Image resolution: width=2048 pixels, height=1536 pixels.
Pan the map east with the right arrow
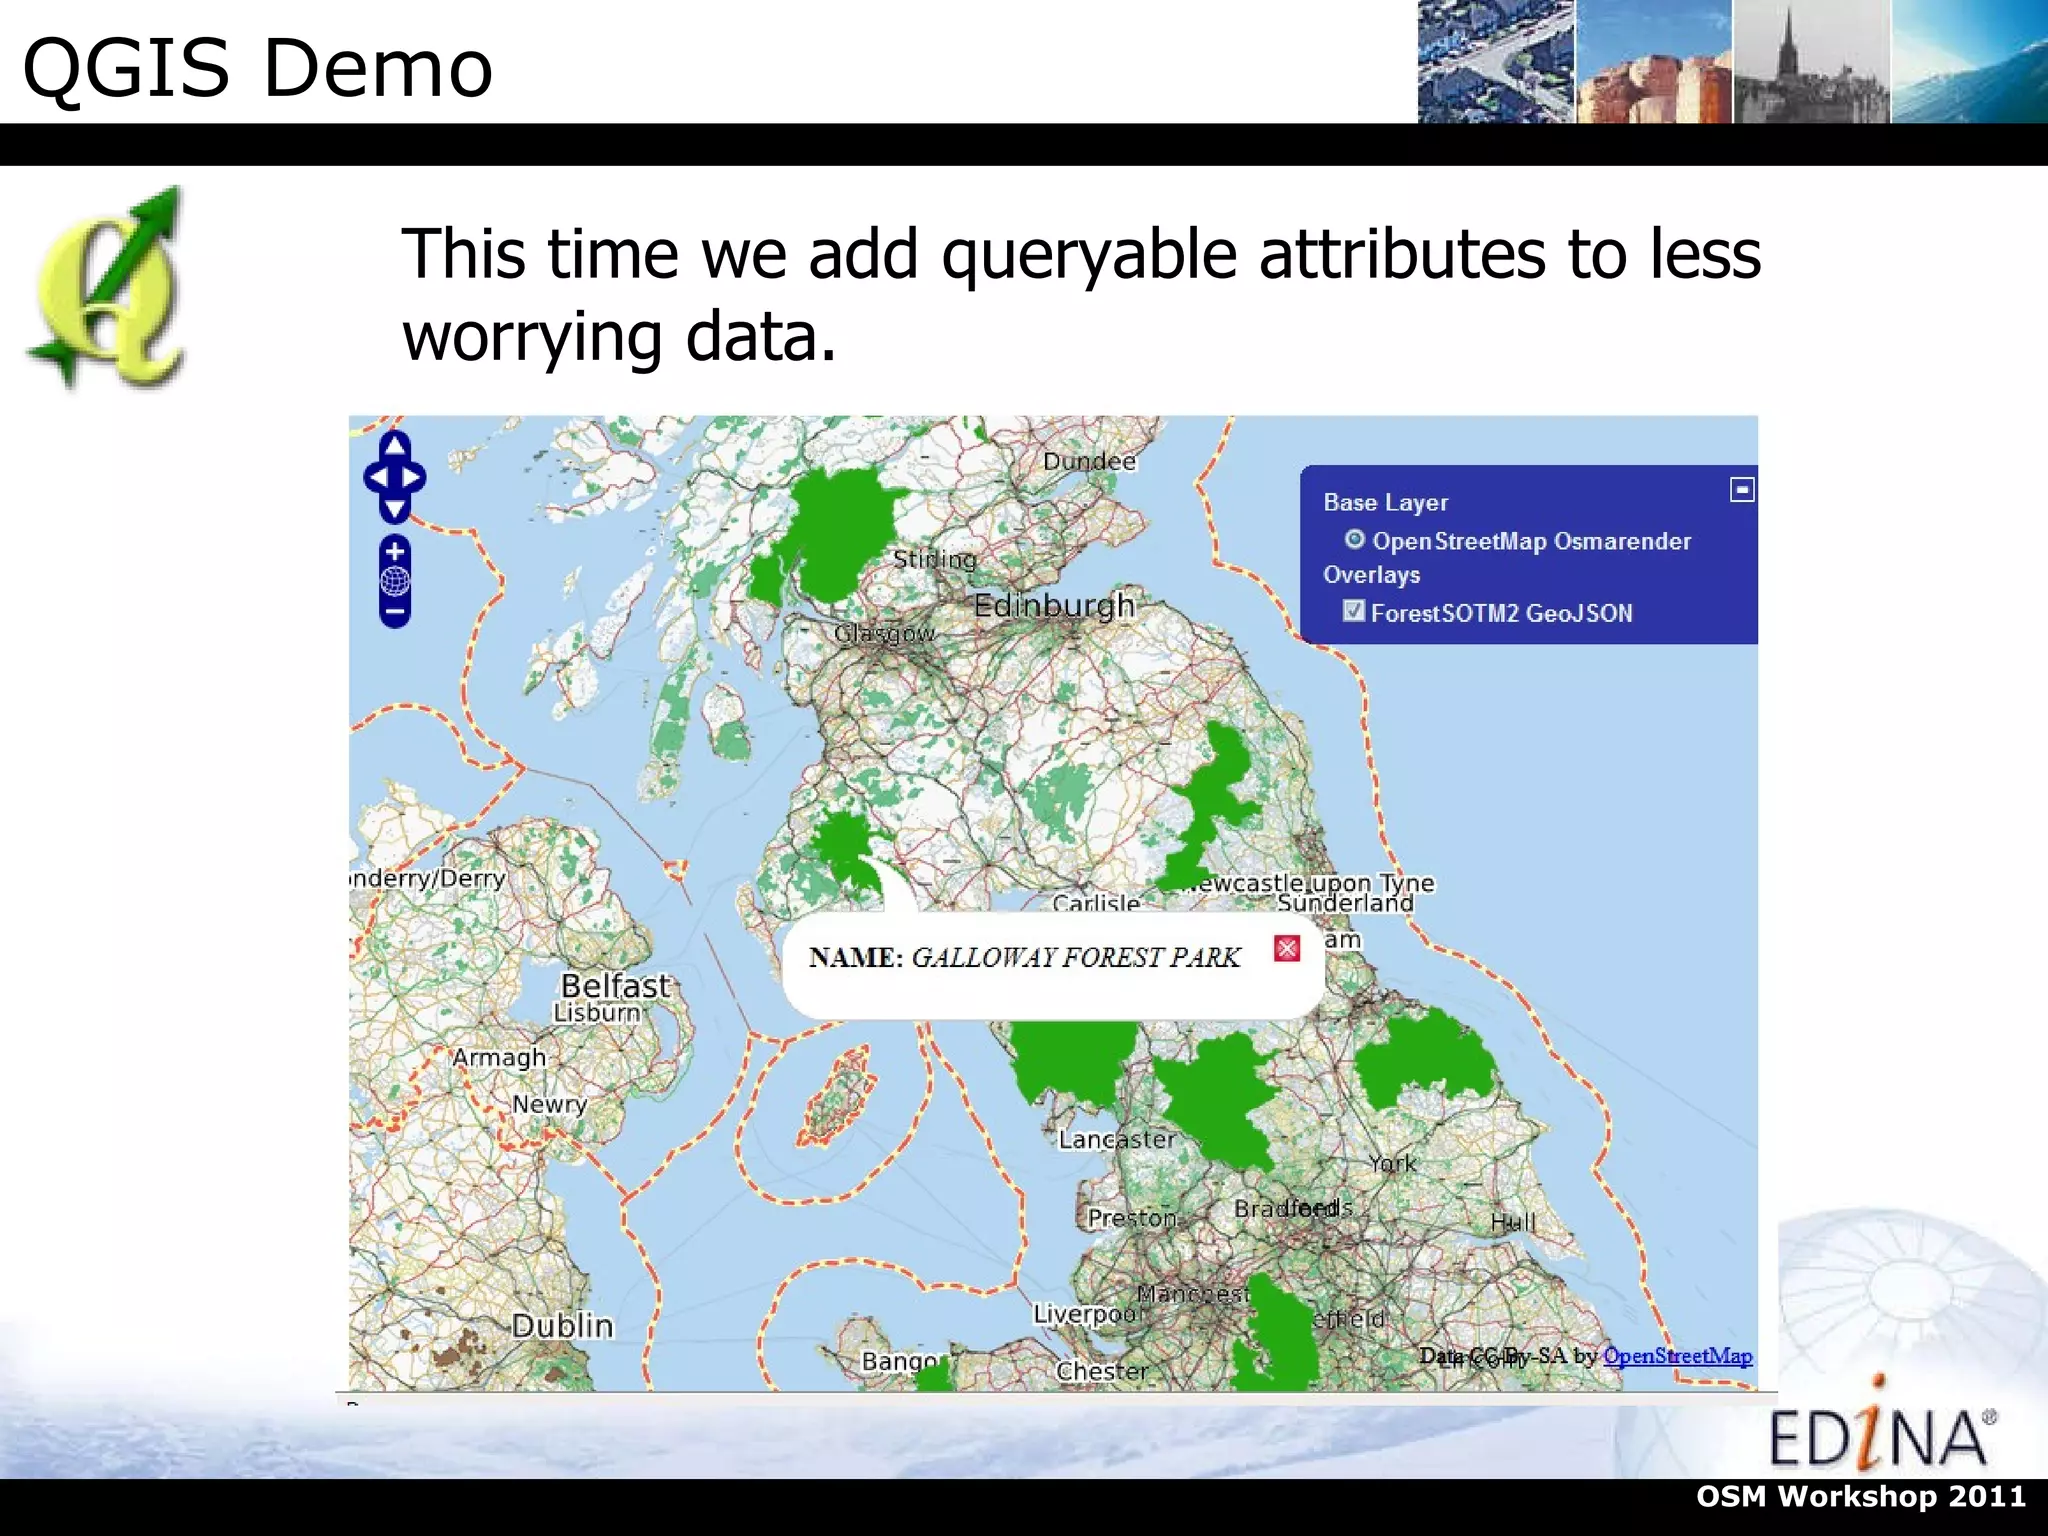(412, 477)
